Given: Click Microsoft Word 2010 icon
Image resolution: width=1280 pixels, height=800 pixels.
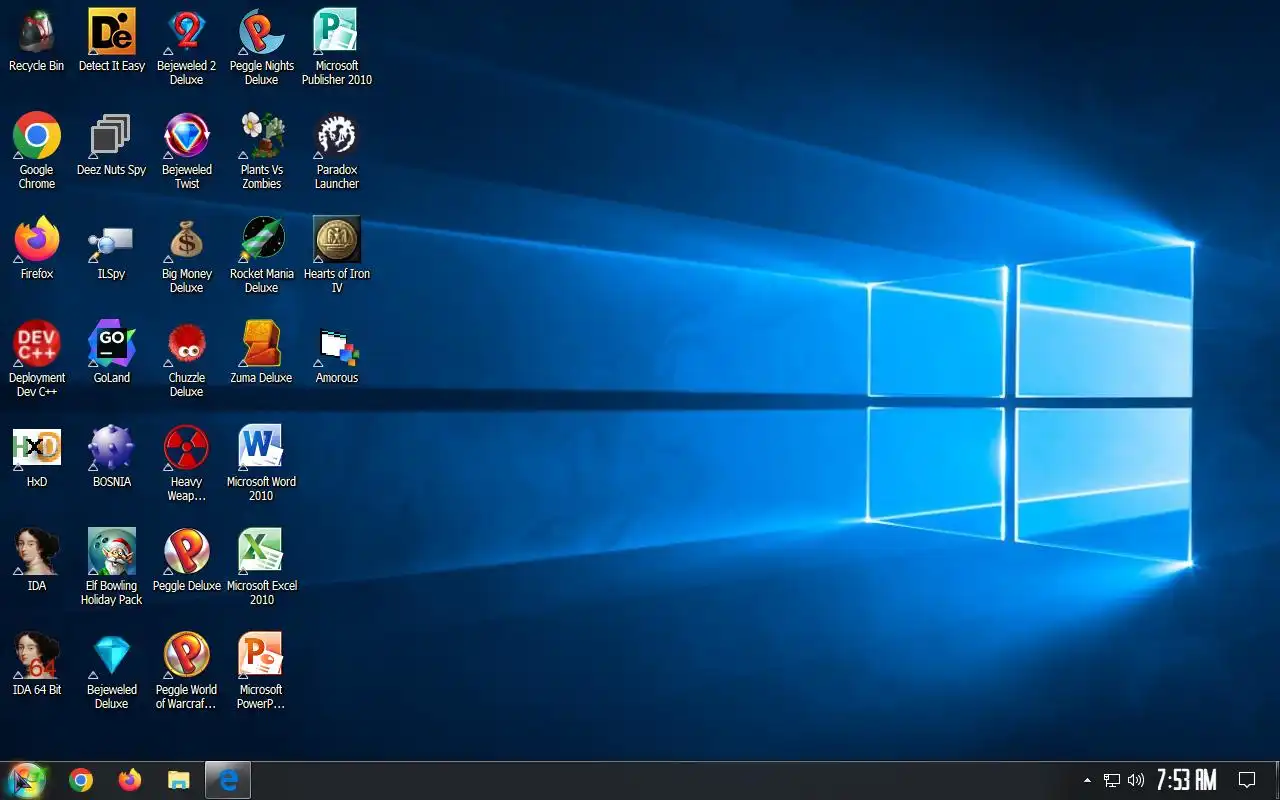Looking at the screenshot, I should point(261,464).
